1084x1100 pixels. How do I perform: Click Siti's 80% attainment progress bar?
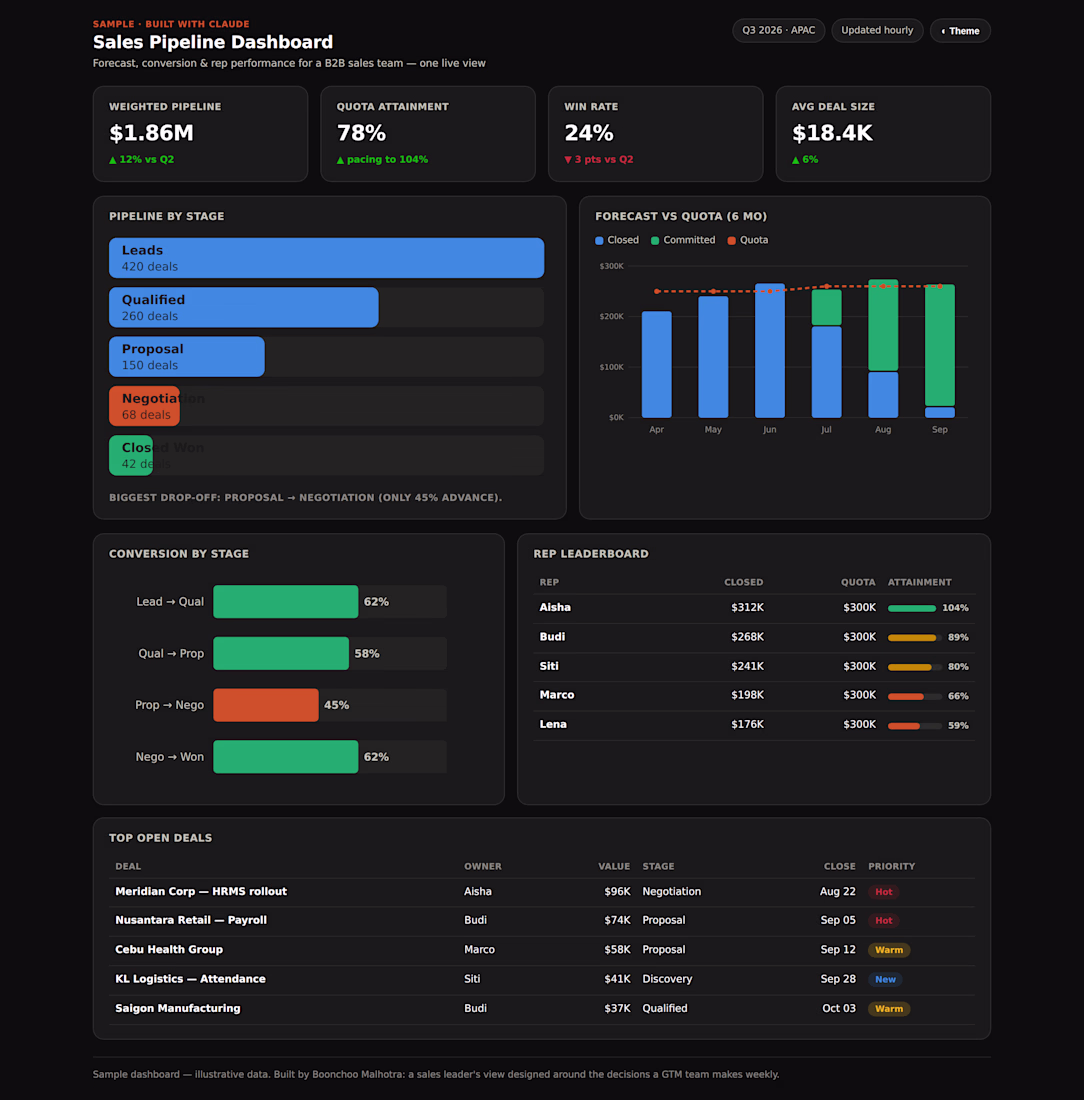coord(914,667)
